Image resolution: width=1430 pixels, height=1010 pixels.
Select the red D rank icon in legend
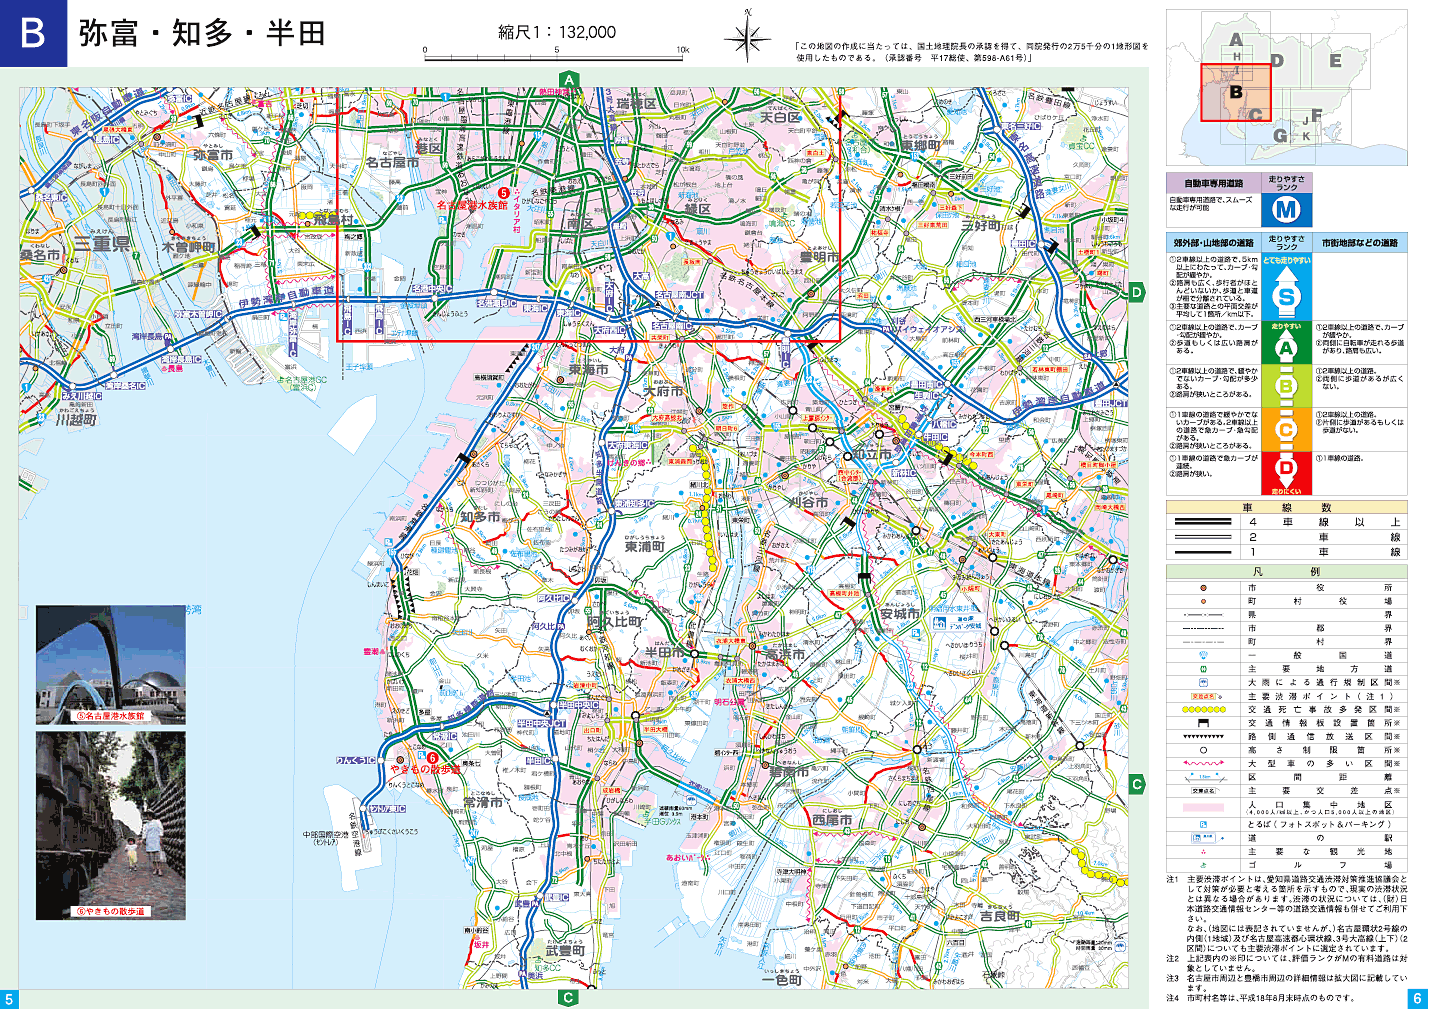(x=1286, y=470)
